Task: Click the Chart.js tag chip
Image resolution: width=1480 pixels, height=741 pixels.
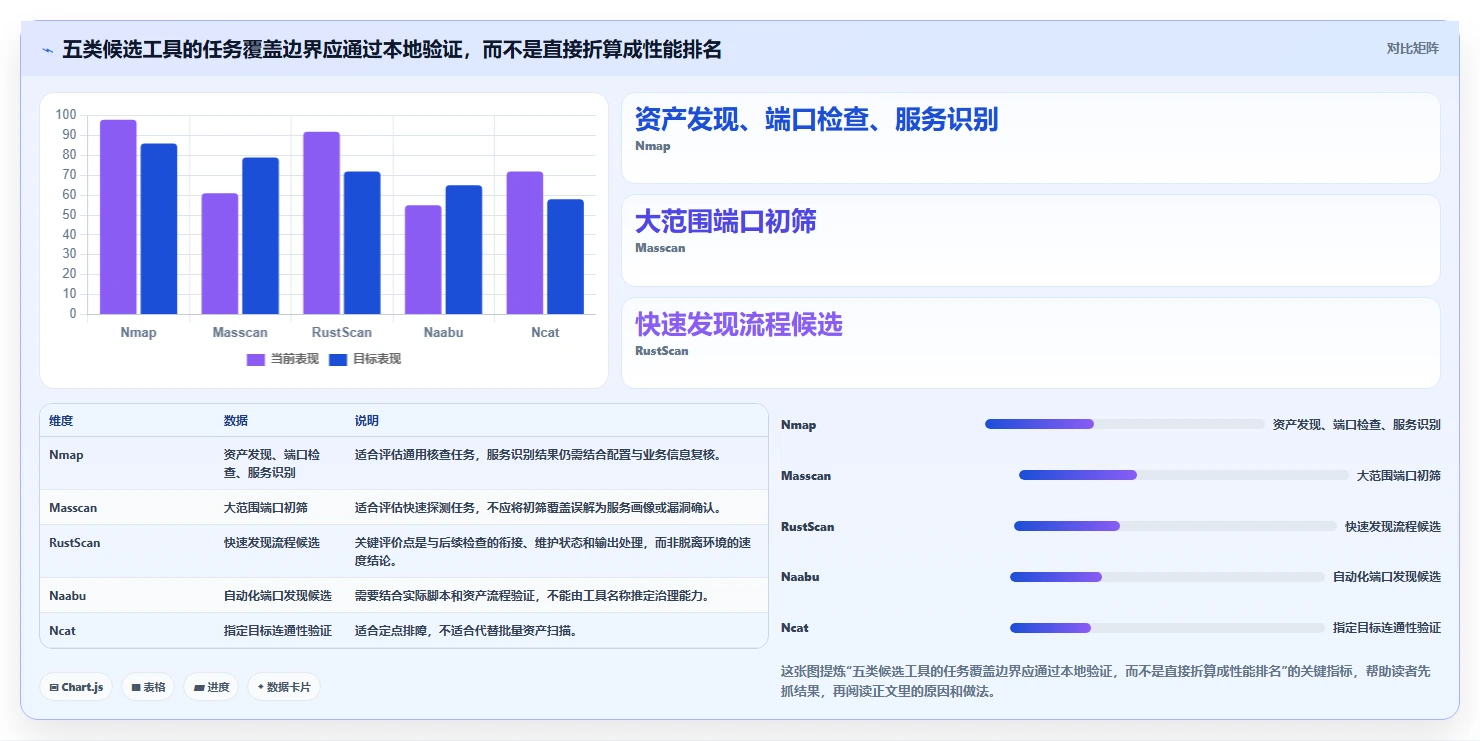Action: tap(76, 687)
